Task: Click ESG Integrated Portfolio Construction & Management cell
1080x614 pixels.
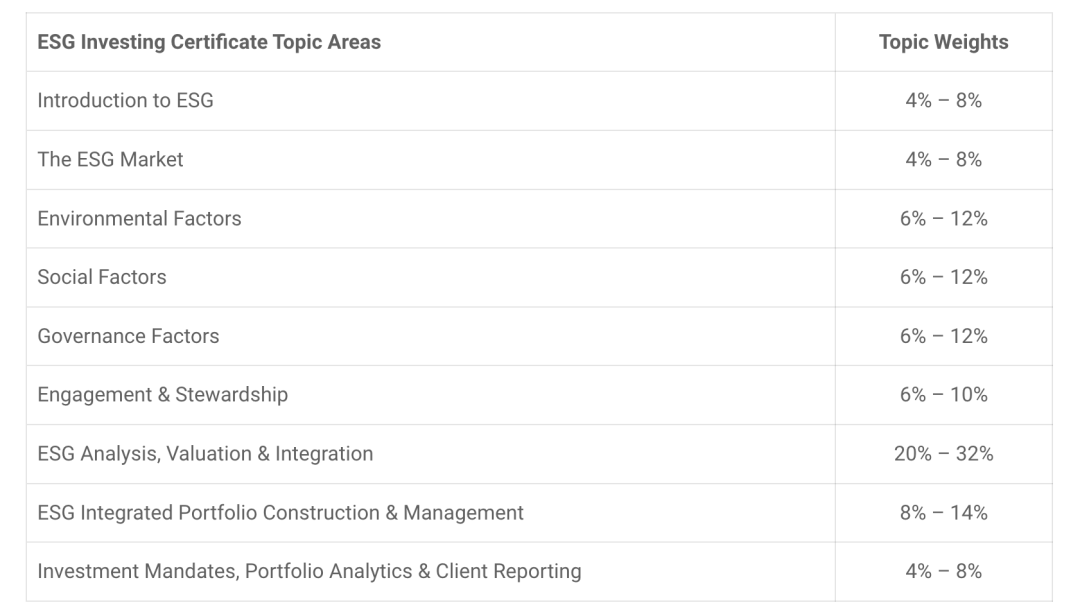Action: tap(280, 512)
